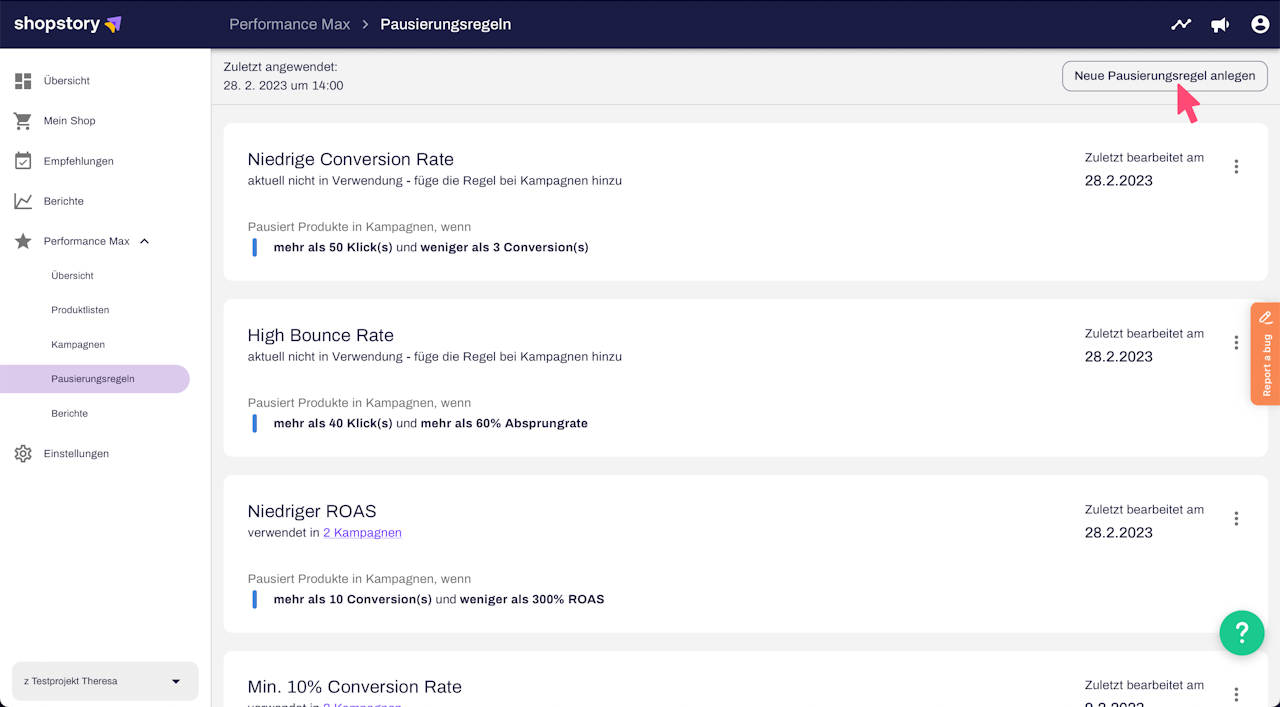Open three-dot menu for High Bounce Rate

click(x=1236, y=343)
